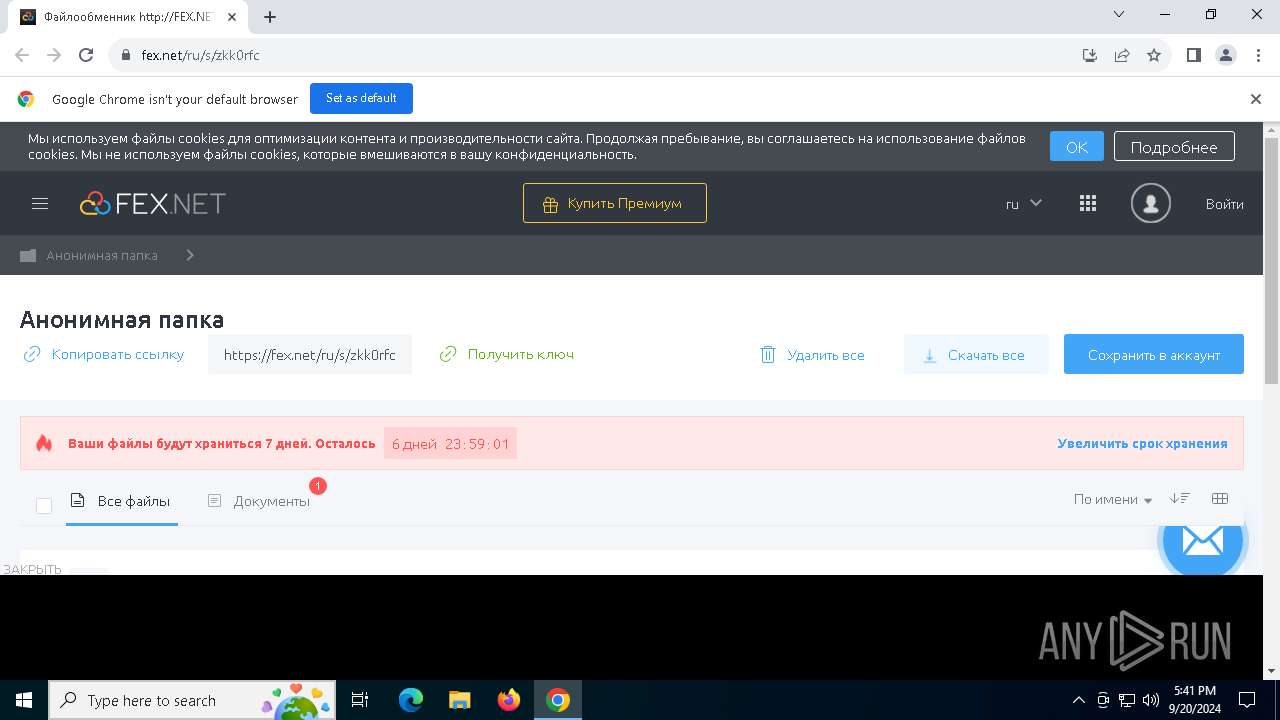The width and height of the screenshot is (1280, 720).
Task: Launch Firefox from taskbar
Action: tap(509, 700)
